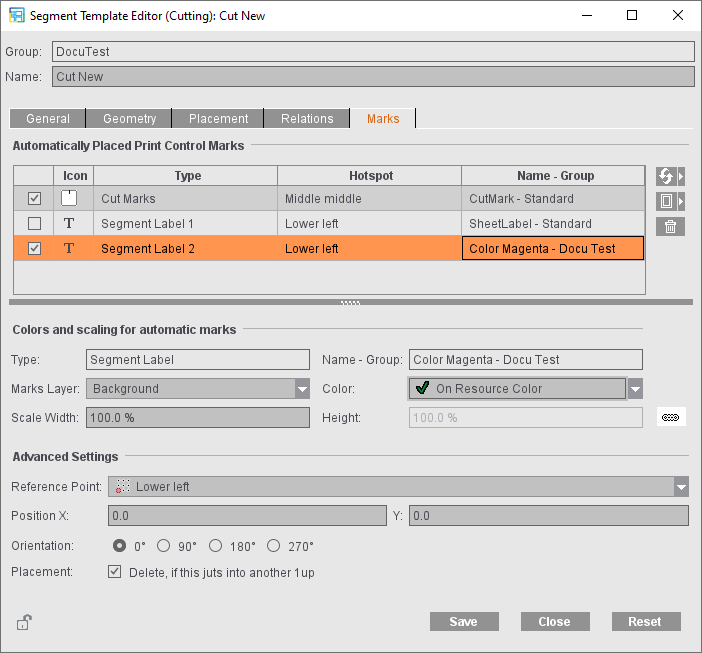Toggle the width-height chain link icon
Viewport: 702px width, 653px height.
671,418
